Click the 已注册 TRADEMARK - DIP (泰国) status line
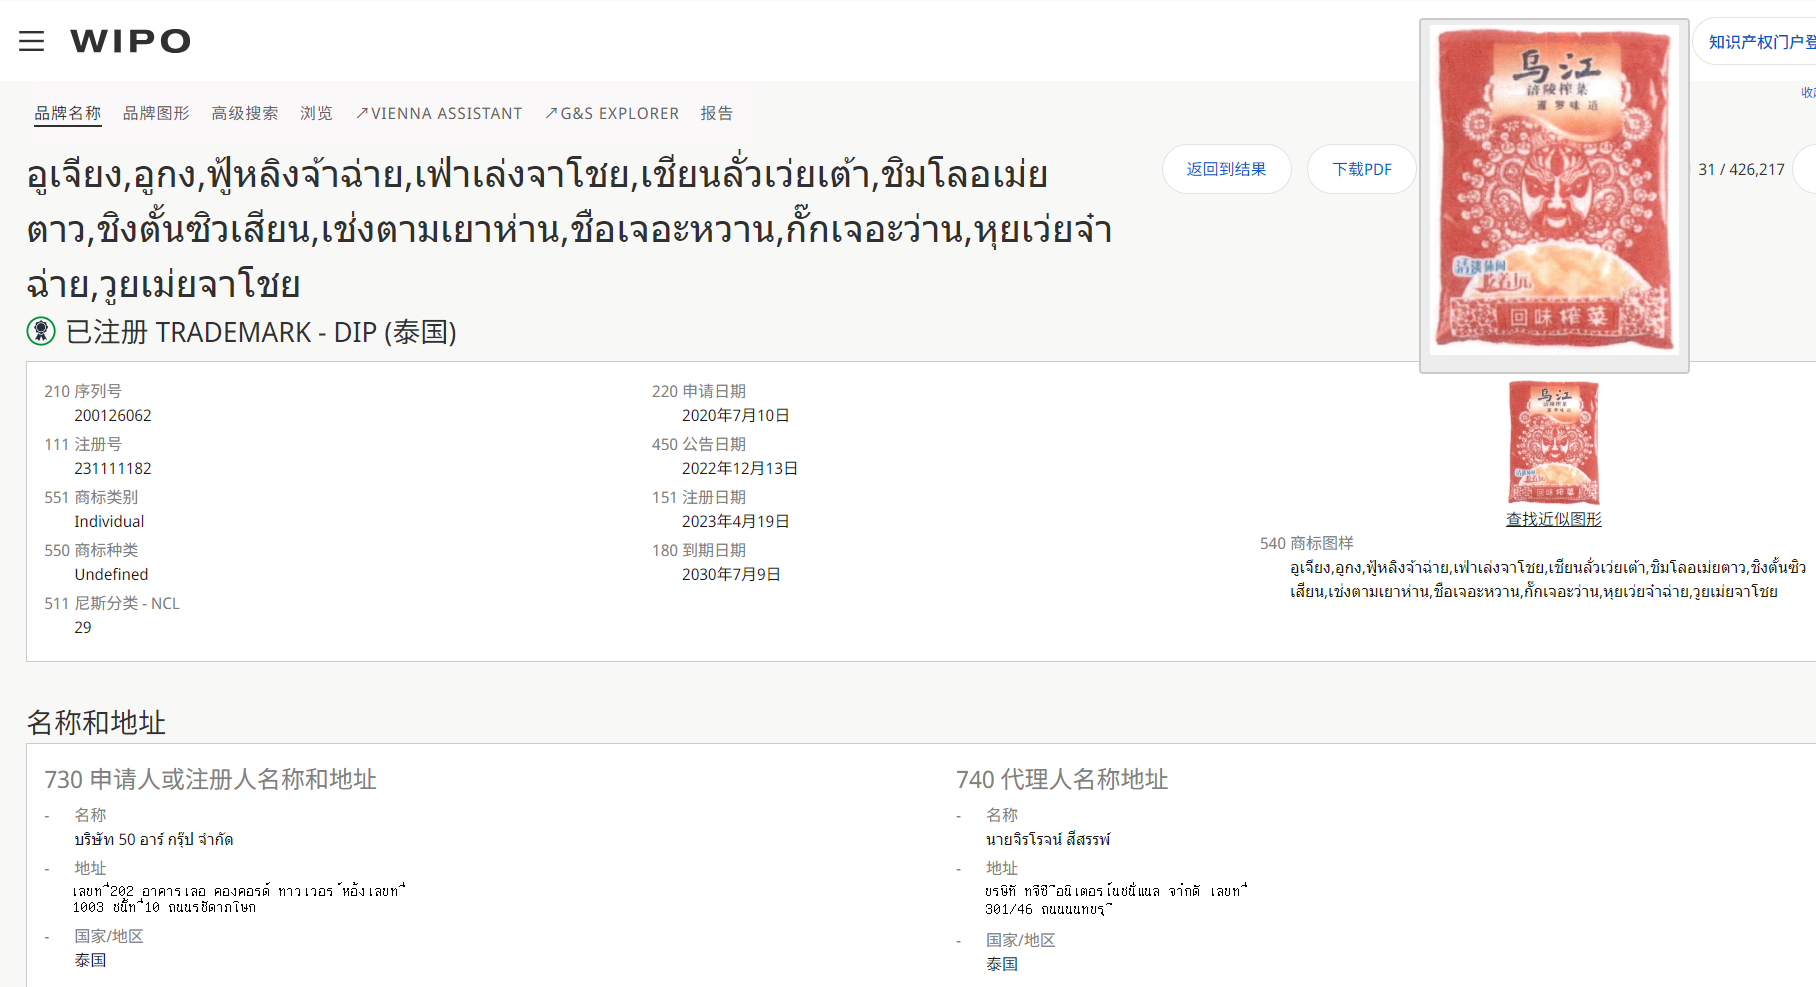Image resolution: width=1816 pixels, height=987 pixels. (261, 332)
